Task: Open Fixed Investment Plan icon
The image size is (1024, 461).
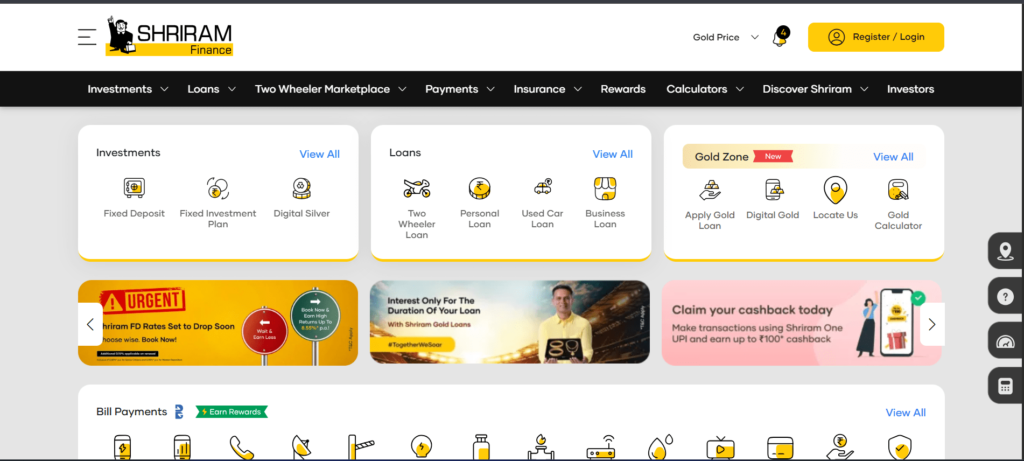Action: pyautogui.click(x=217, y=188)
